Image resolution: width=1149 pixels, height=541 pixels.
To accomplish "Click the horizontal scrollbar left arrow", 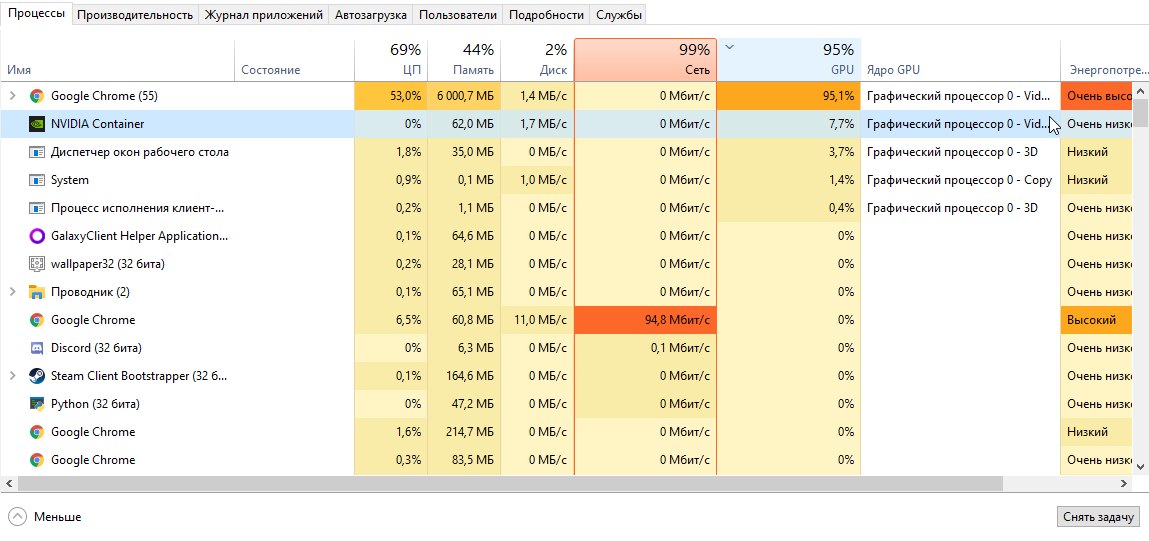I will point(10,484).
